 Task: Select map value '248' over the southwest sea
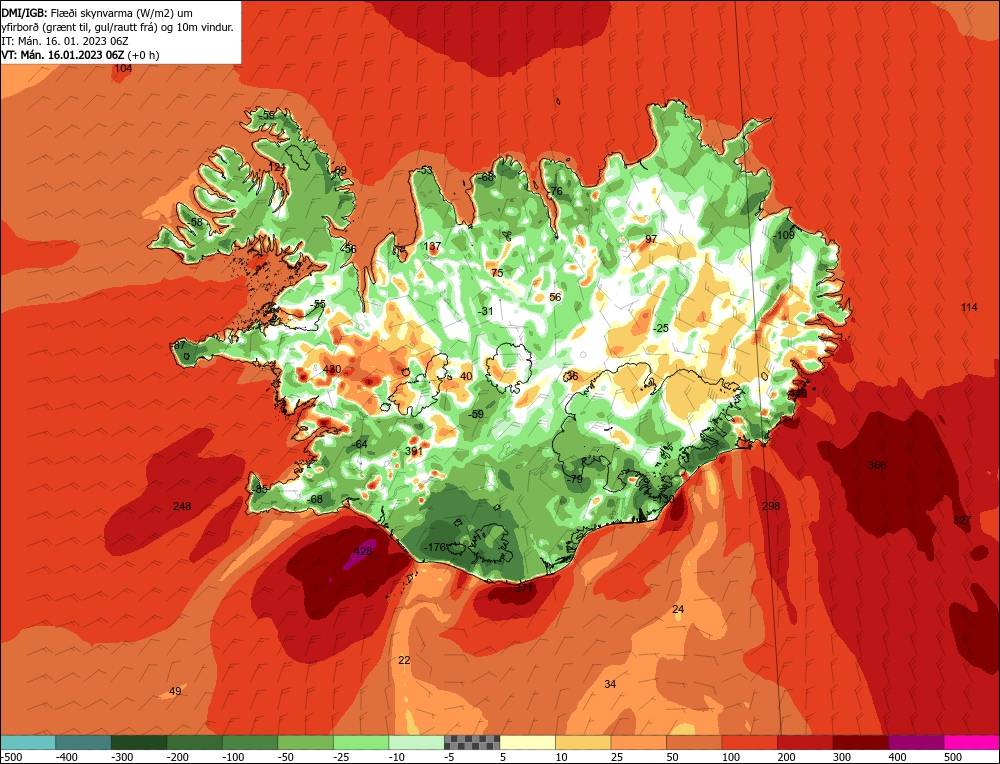[x=182, y=506]
